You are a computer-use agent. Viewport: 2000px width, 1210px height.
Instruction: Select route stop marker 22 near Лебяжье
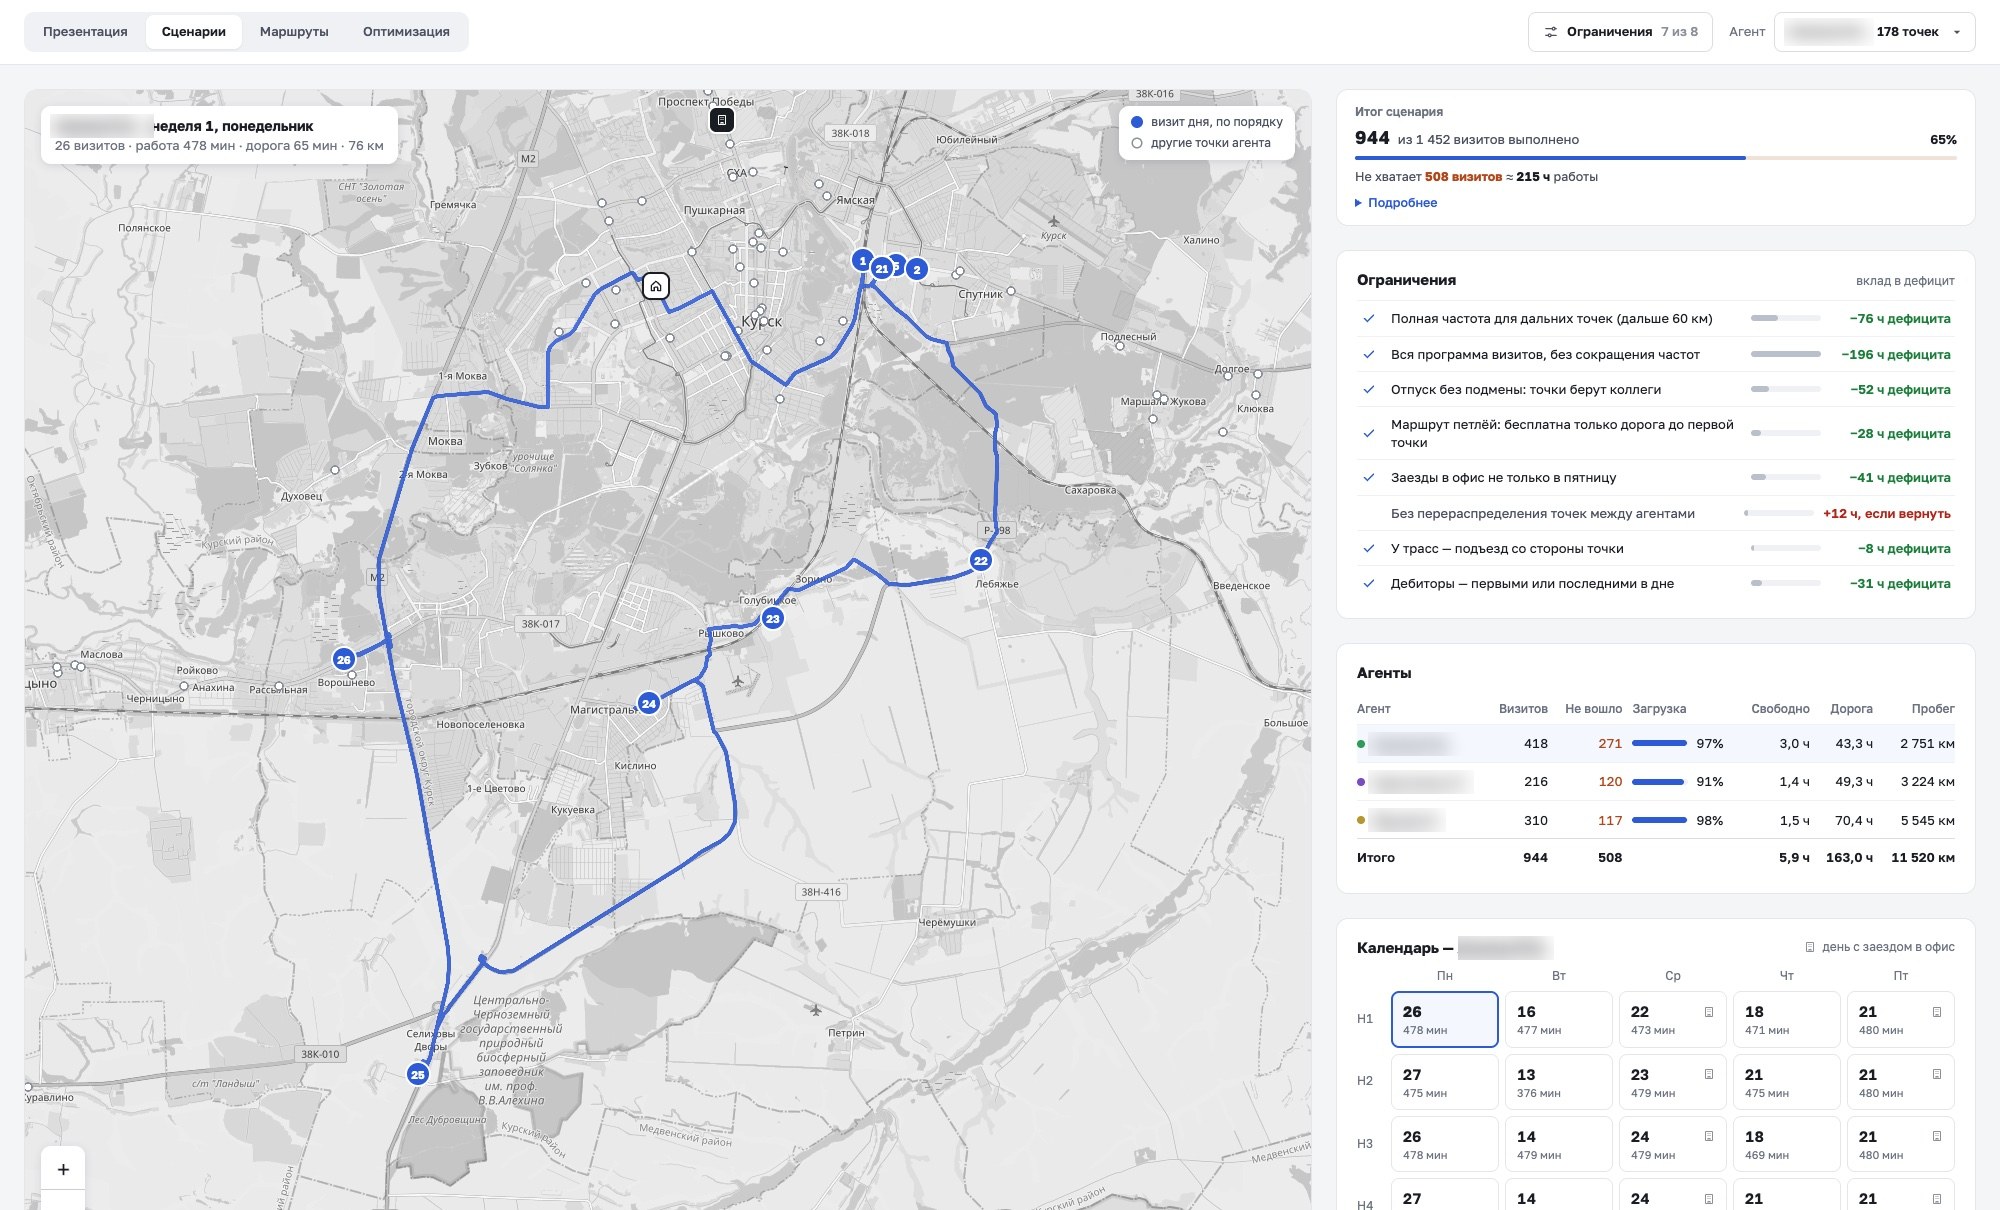point(981,560)
